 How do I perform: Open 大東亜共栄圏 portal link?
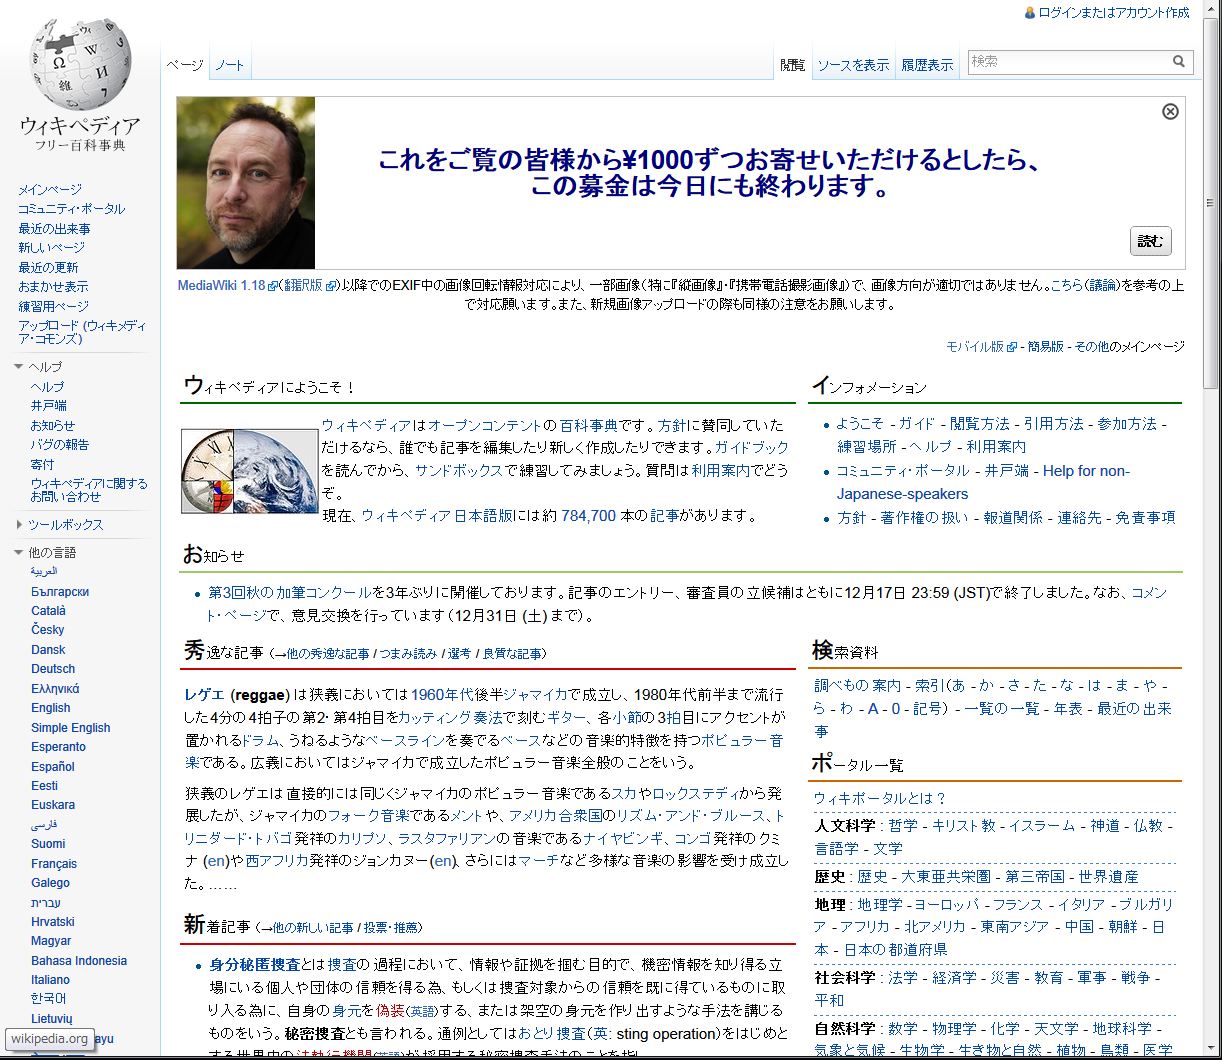click(x=946, y=876)
